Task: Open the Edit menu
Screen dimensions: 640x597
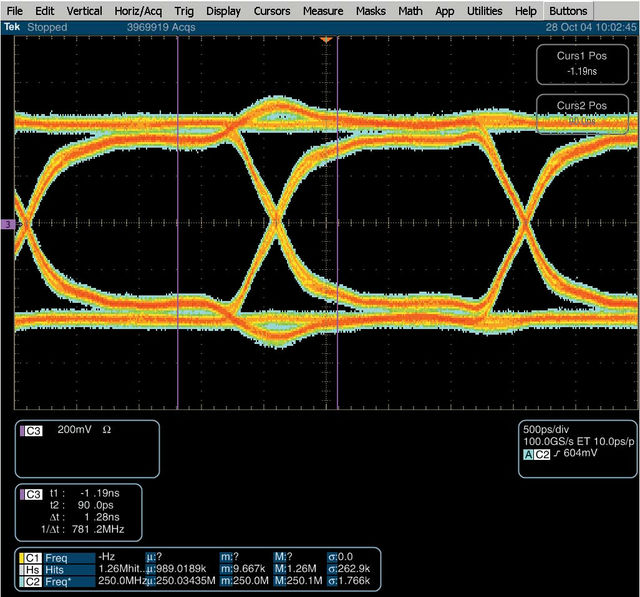Action: tap(44, 11)
